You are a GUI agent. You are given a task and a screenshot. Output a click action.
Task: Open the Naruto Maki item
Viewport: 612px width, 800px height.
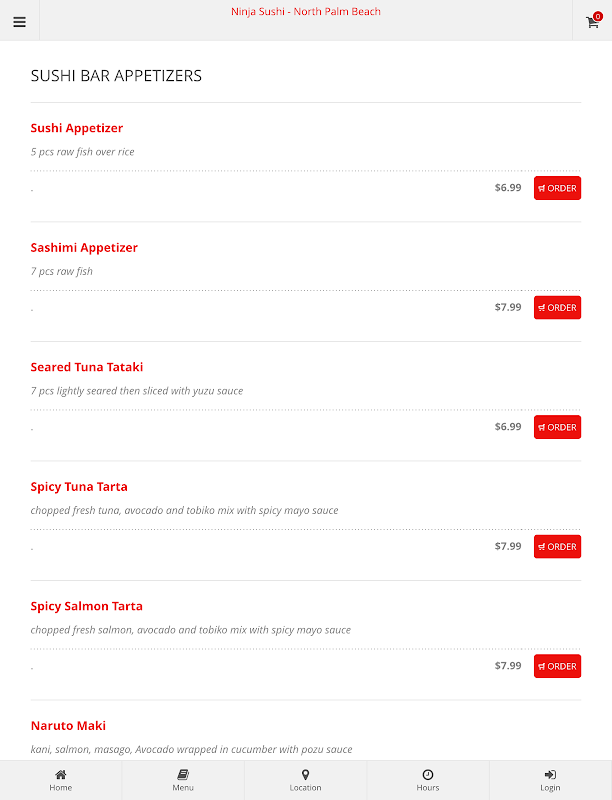[x=68, y=726]
